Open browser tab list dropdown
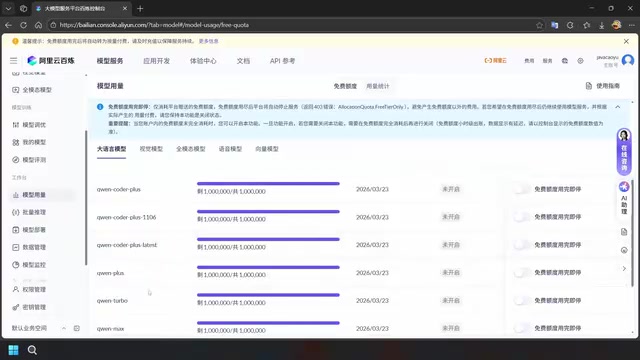The height and width of the screenshot is (360, 640). [8, 8]
